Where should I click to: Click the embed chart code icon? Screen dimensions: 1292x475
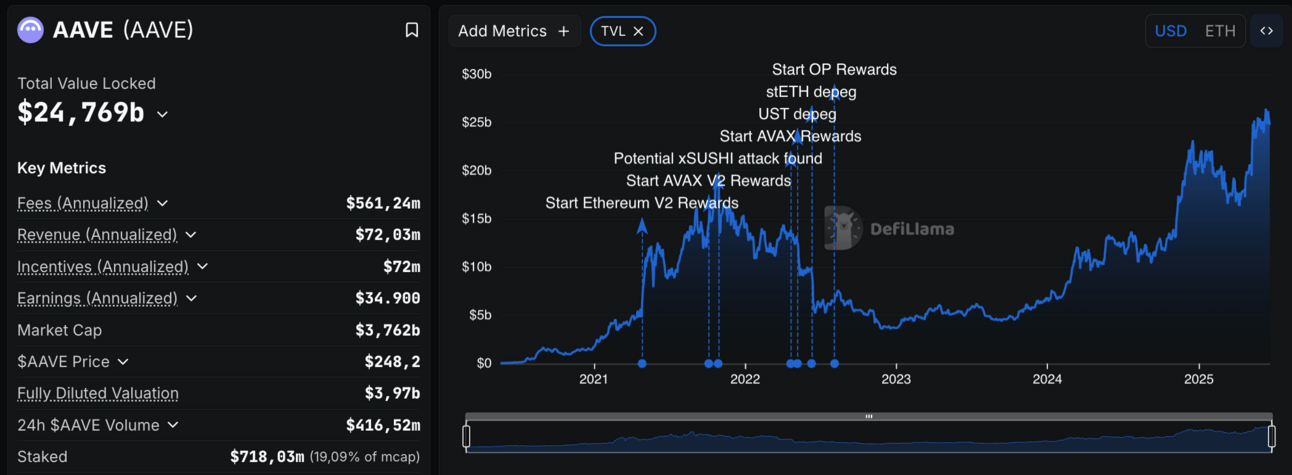1266,31
